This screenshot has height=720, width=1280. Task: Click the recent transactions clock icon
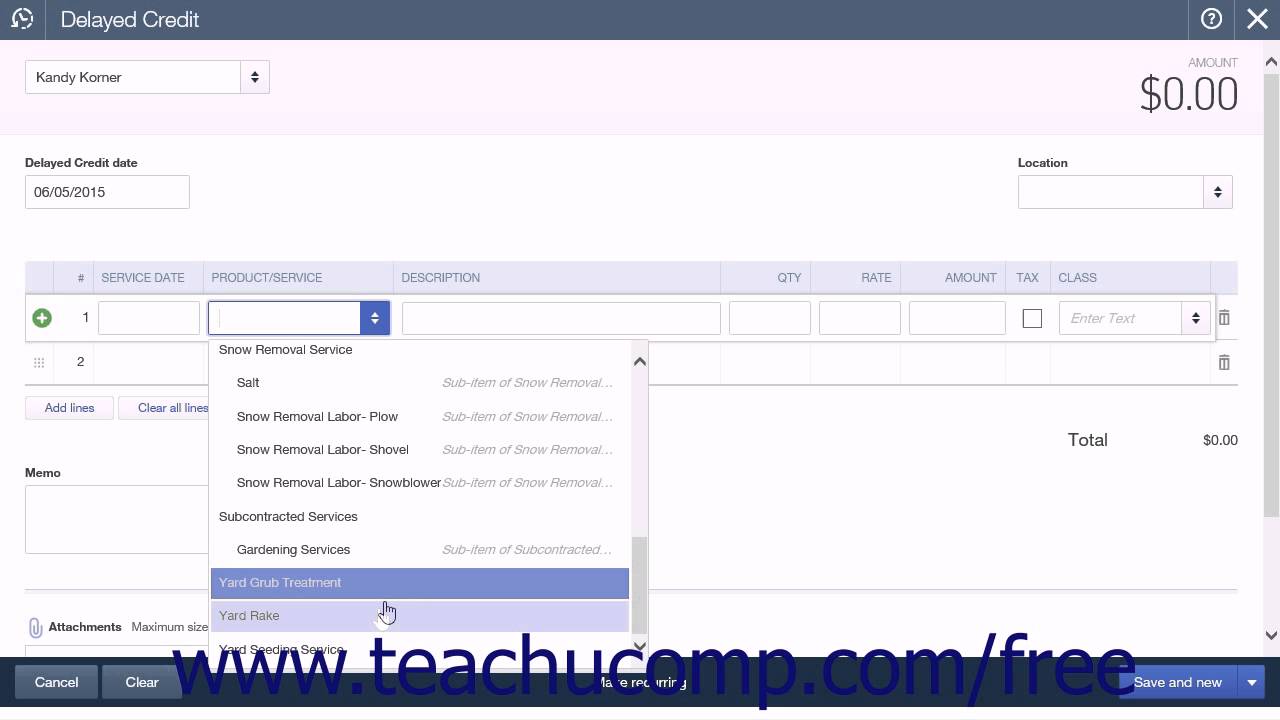[x=22, y=19]
